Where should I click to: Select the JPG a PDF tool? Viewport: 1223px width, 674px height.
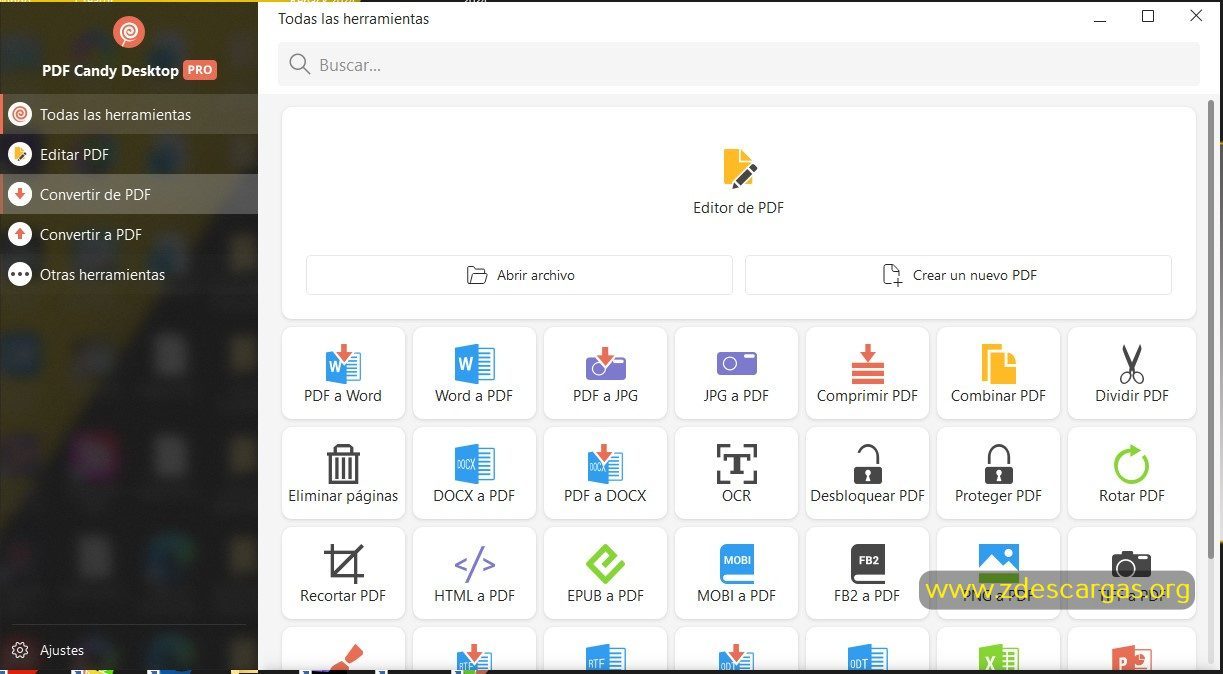point(736,373)
